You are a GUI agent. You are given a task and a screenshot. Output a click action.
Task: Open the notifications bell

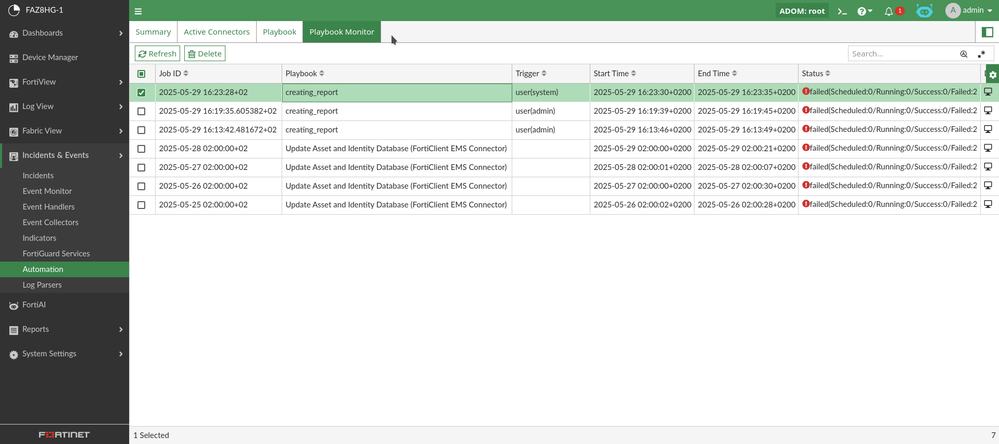point(889,11)
